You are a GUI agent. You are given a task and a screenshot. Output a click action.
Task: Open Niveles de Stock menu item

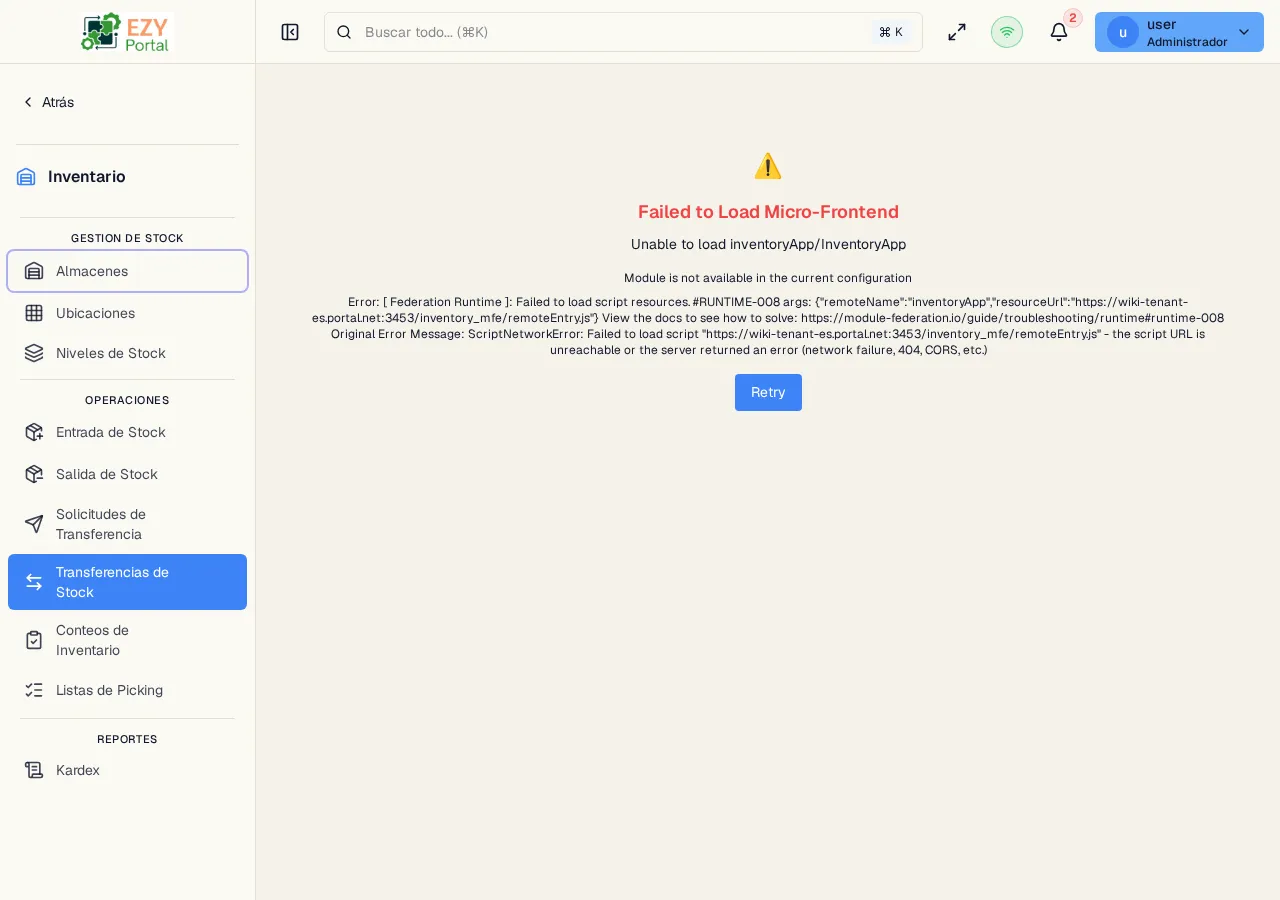click(x=127, y=353)
